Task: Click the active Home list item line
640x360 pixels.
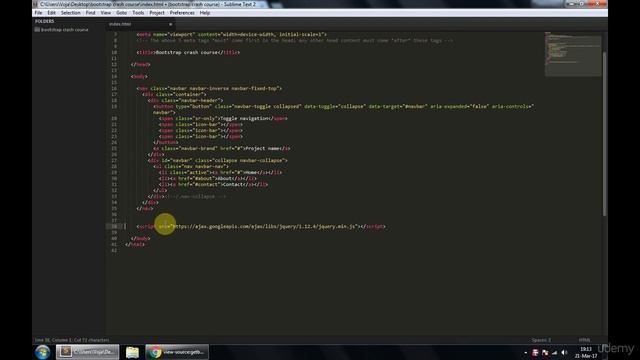Action: click(220, 172)
